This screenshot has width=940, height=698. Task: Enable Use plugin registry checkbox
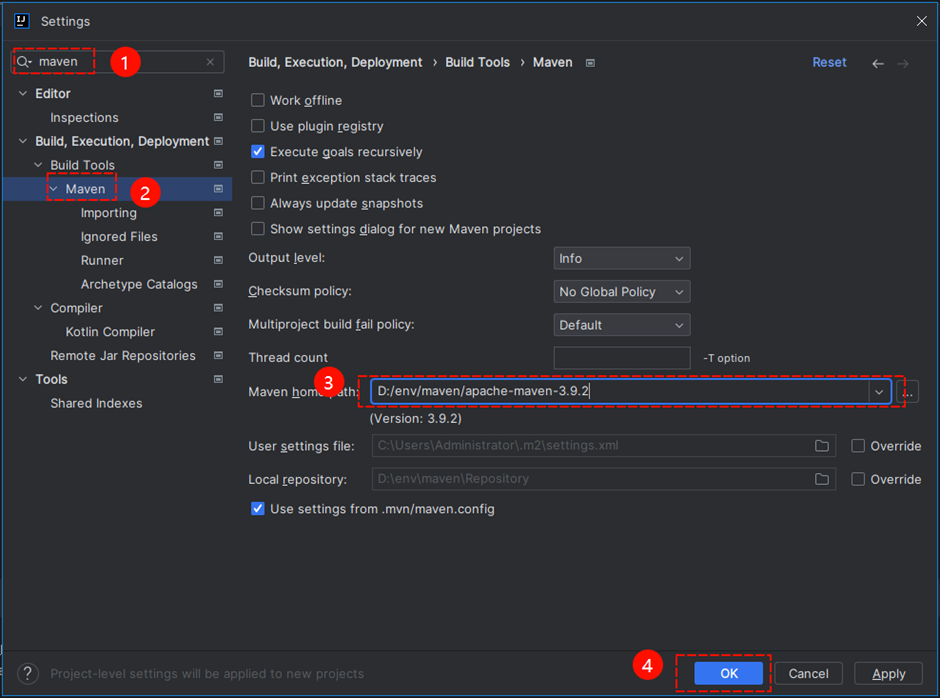[x=258, y=126]
